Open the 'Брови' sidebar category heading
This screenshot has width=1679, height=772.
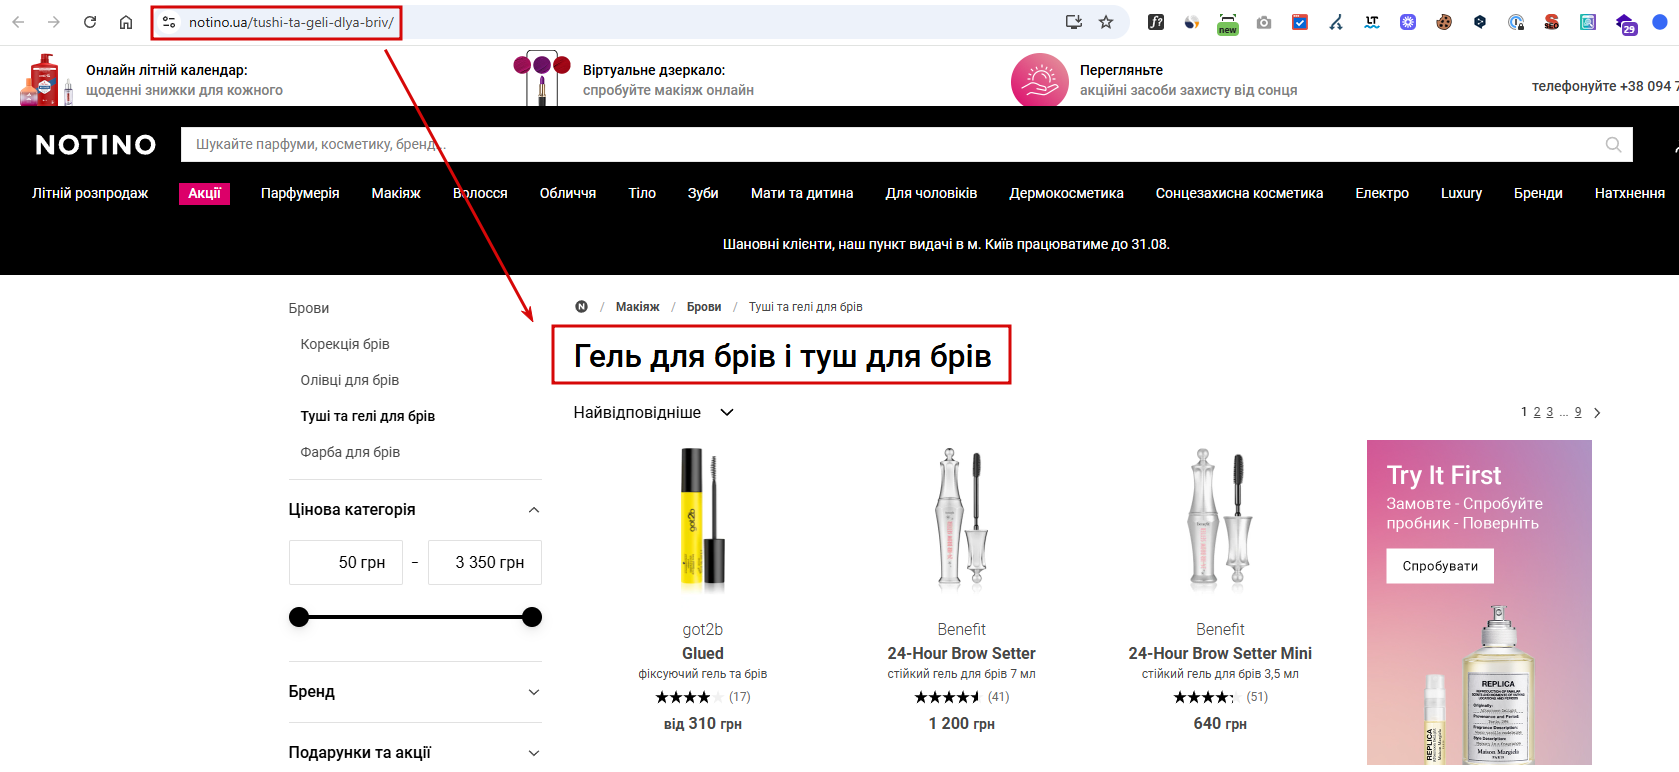[x=309, y=308]
